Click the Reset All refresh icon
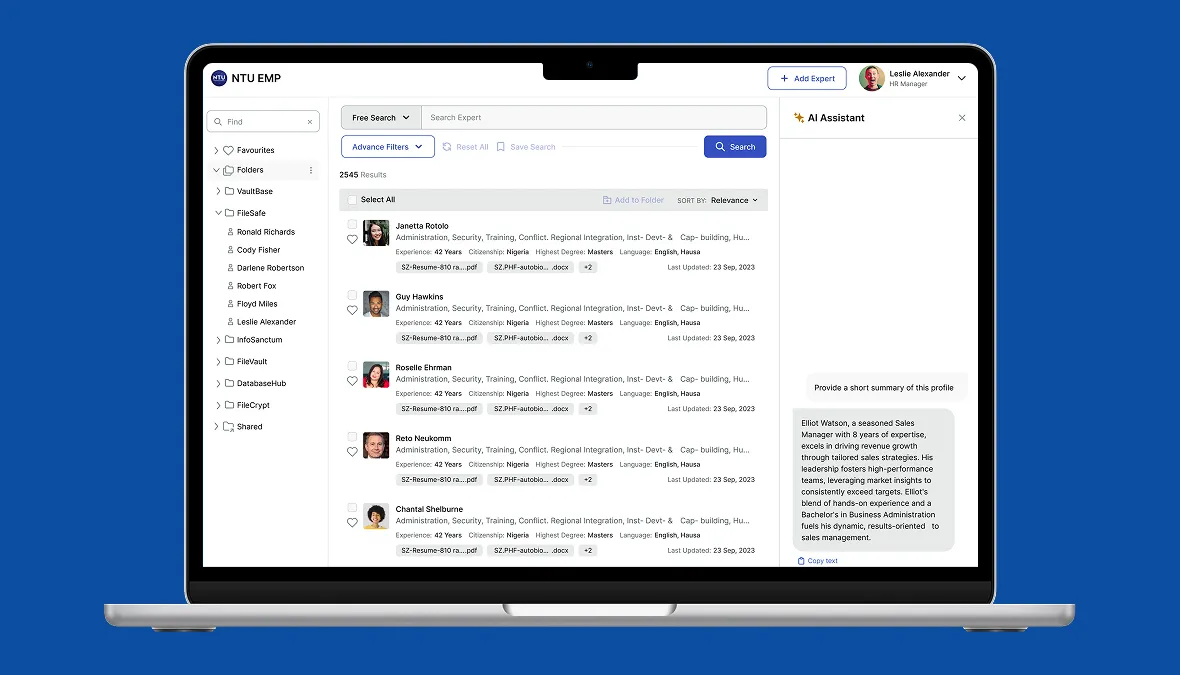The width and height of the screenshot is (1180, 675). click(447, 147)
